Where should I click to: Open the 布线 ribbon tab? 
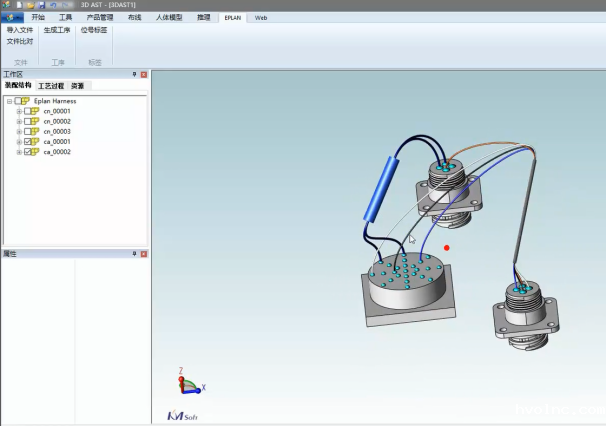(134, 18)
